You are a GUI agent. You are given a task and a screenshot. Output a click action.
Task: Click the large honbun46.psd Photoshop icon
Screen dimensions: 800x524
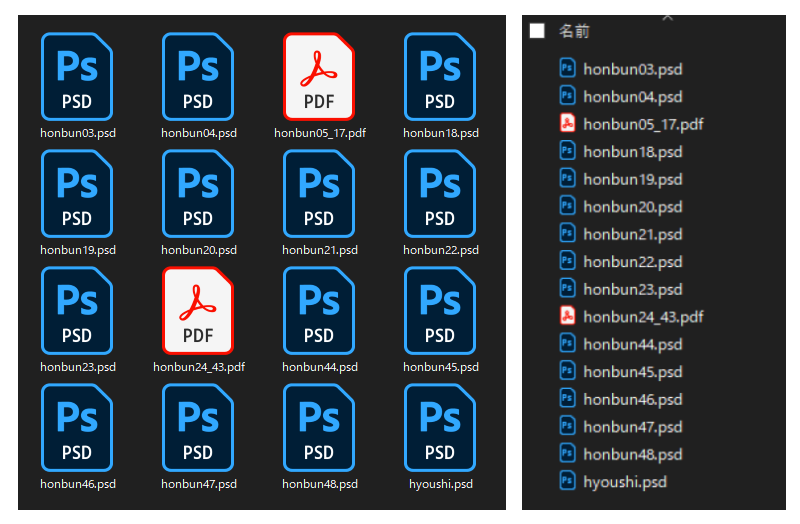click(x=77, y=427)
